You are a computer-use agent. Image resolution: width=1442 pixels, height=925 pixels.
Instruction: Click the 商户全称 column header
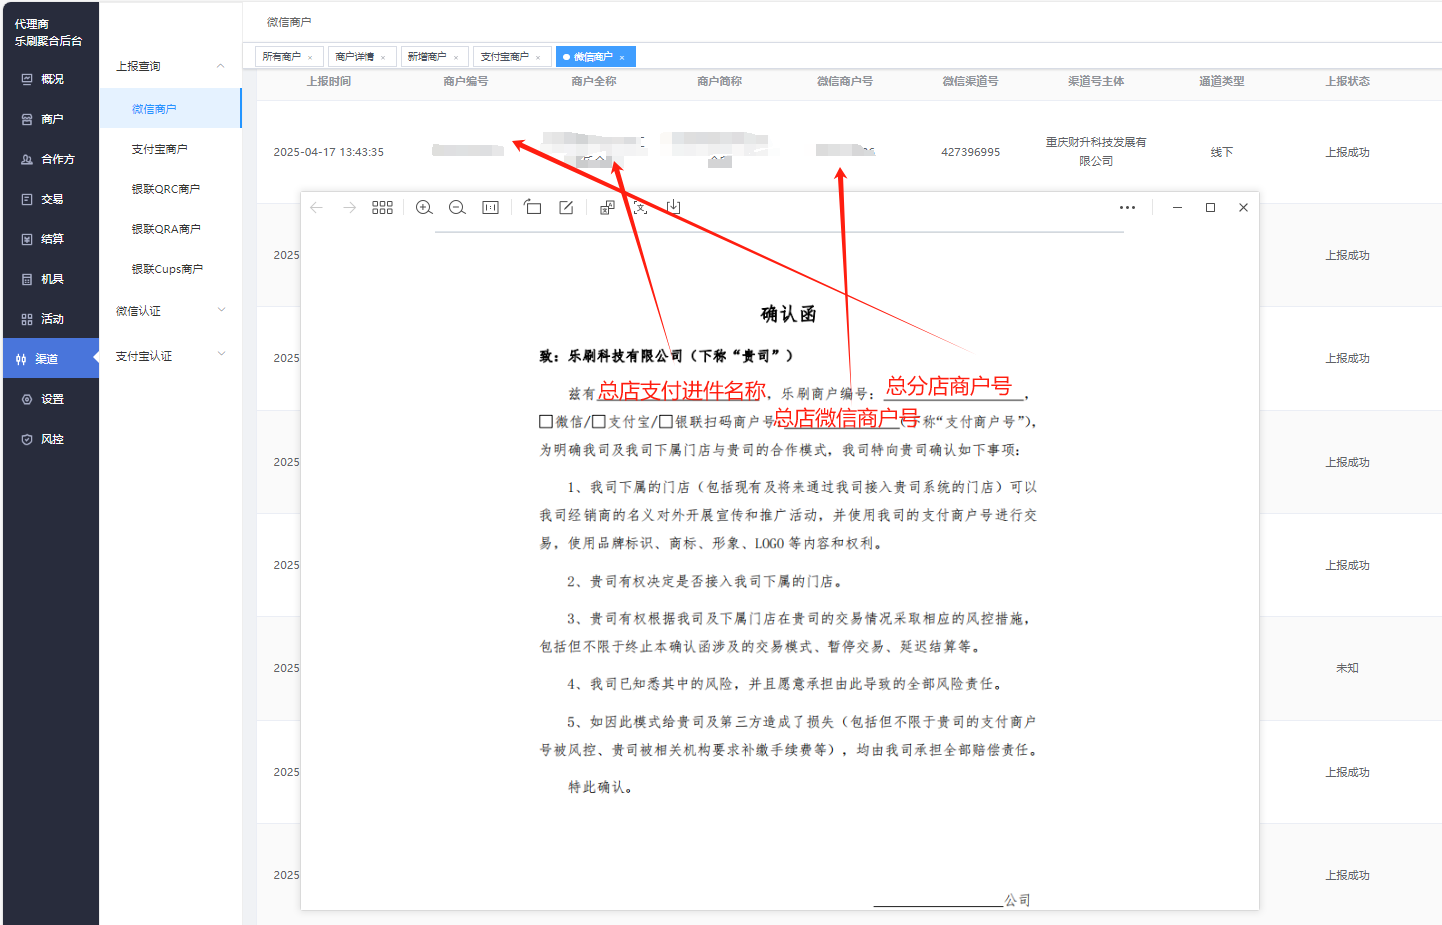click(594, 81)
